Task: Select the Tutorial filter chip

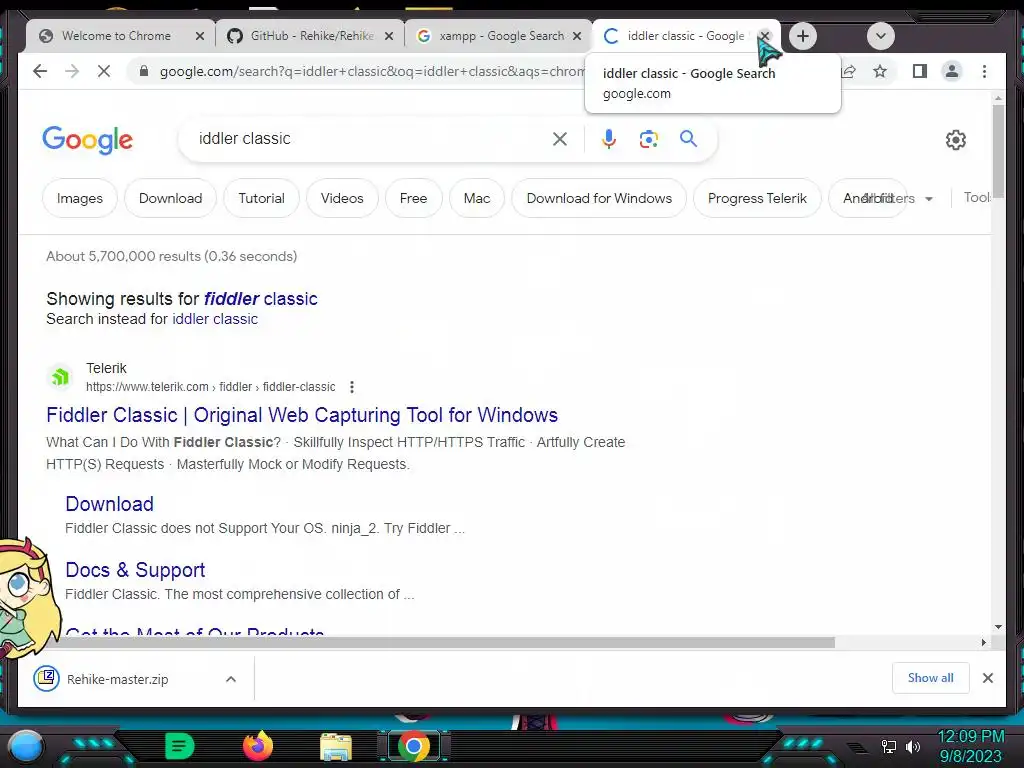Action: pos(261,198)
